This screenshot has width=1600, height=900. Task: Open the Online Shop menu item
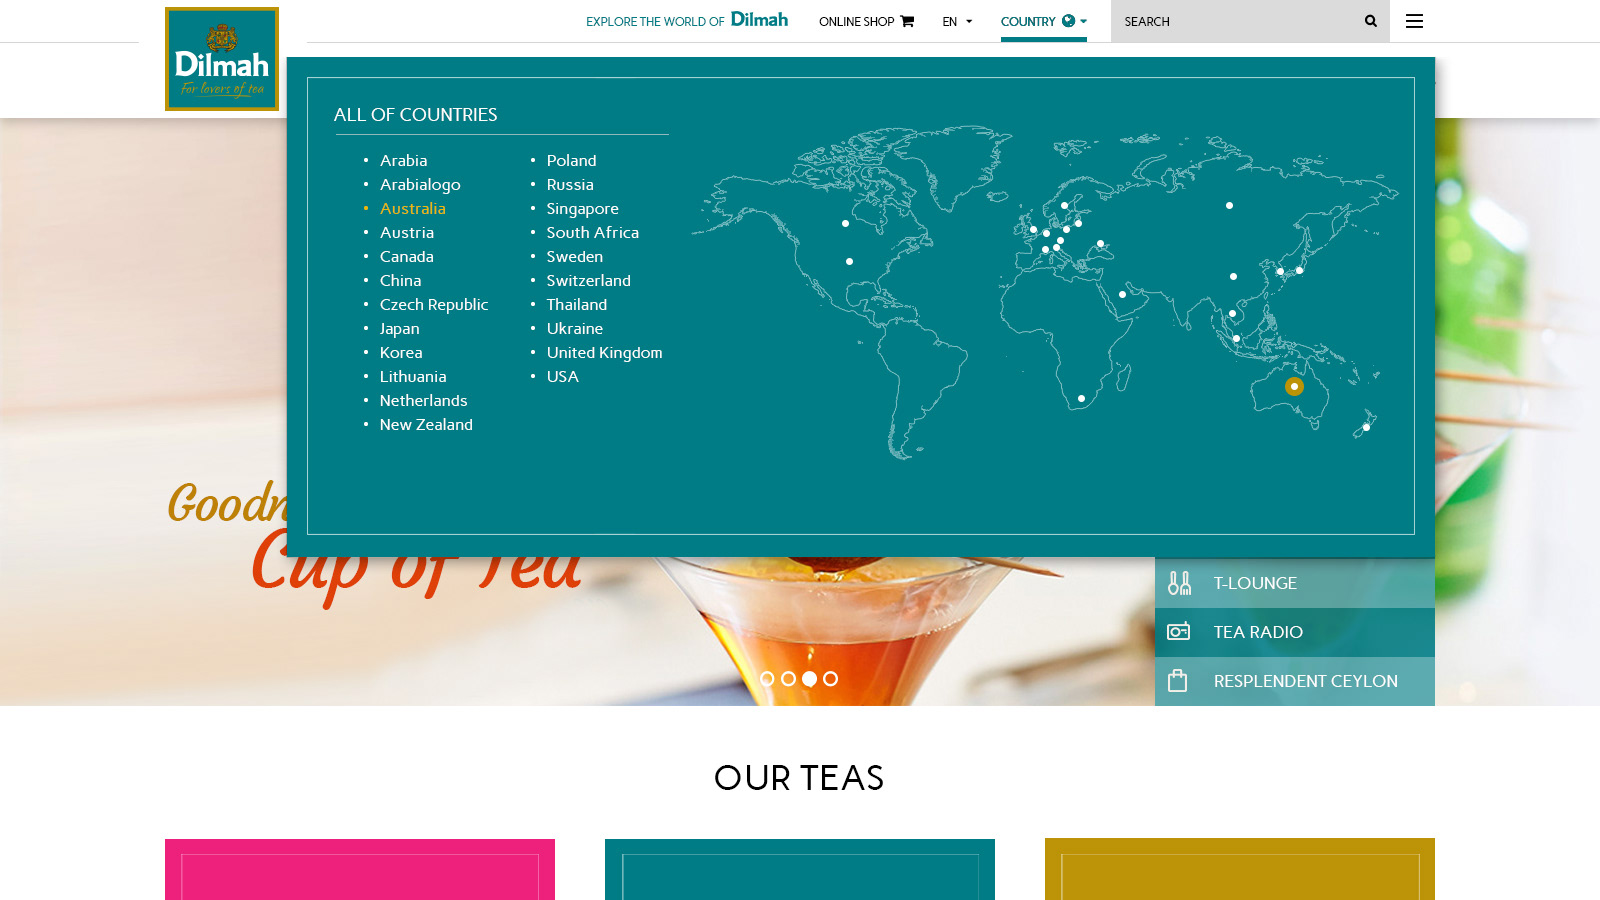pyautogui.click(x=866, y=21)
